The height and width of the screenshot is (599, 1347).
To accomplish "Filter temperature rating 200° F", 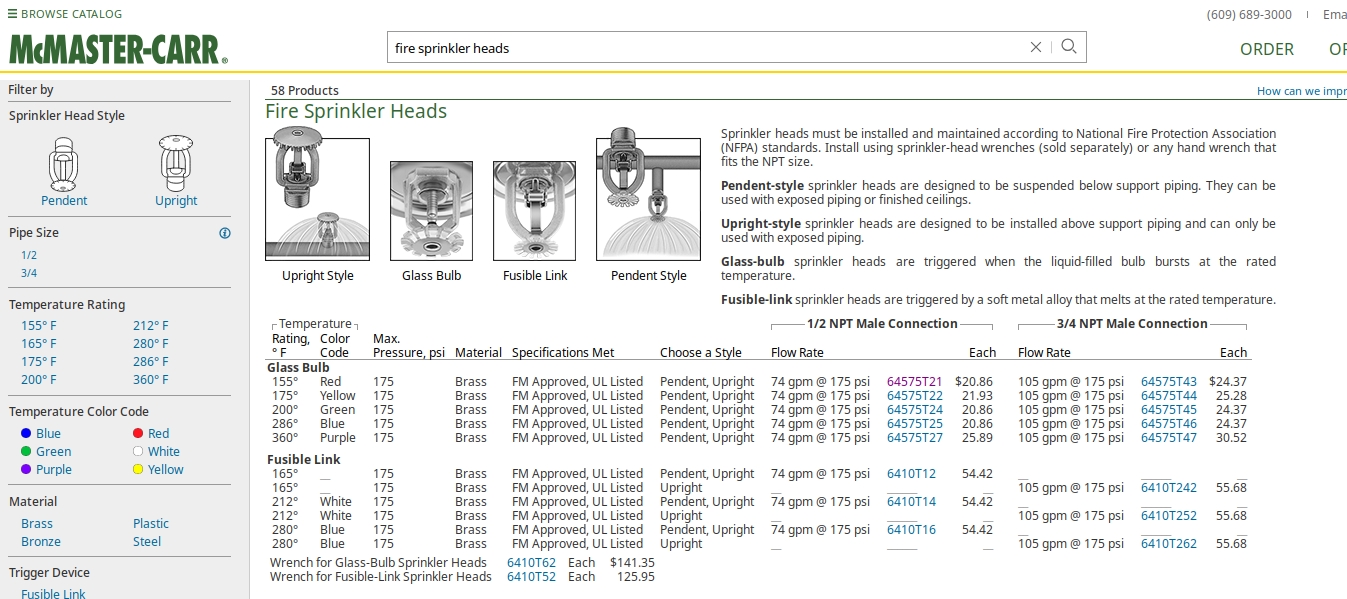I will tap(39, 379).
